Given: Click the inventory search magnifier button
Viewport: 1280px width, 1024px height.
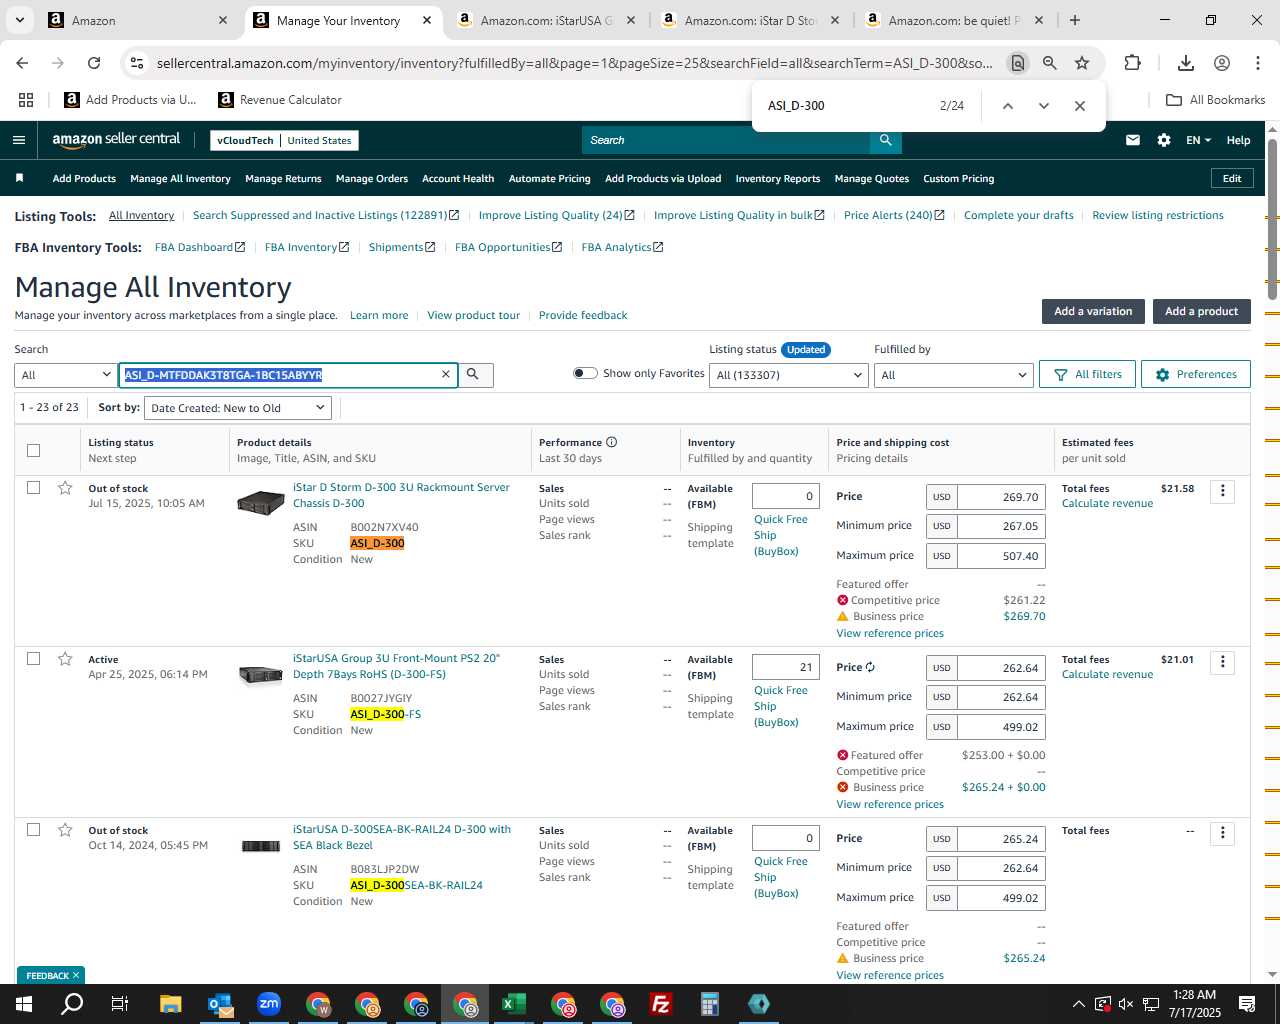Looking at the screenshot, I should (473, 375).
